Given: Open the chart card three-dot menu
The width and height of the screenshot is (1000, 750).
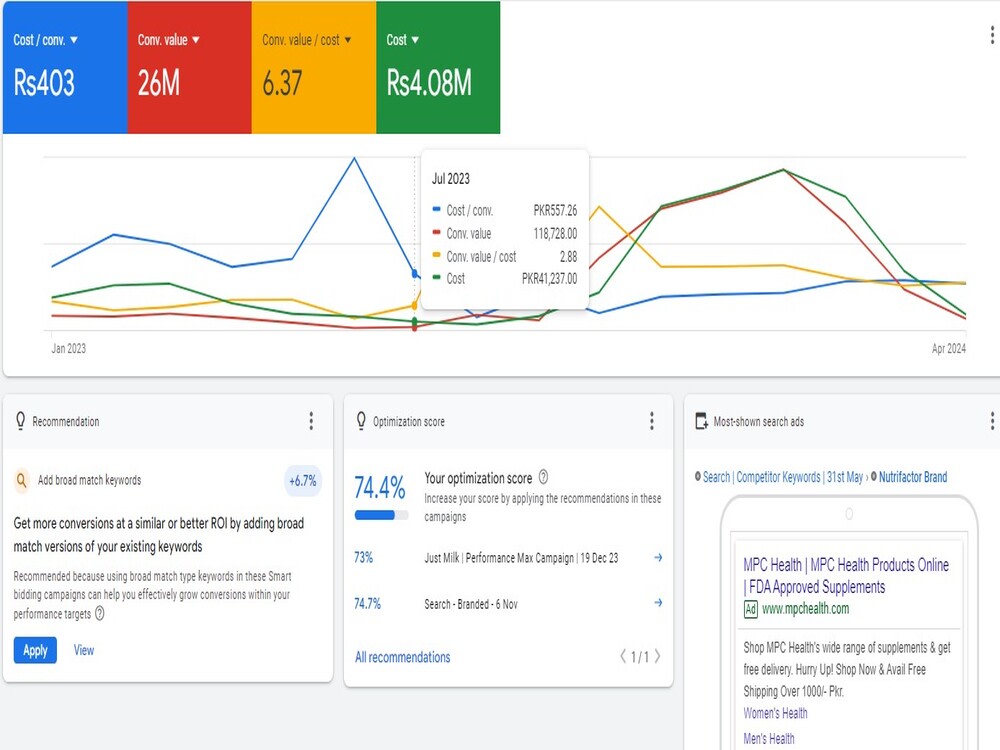Looking at the screenshot, I should 992,35.
